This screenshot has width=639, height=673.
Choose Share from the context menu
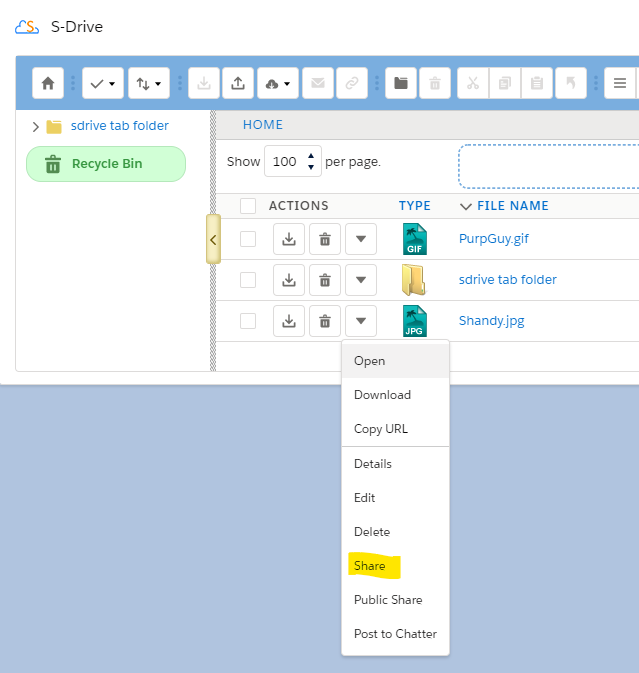[x=370, y=566]
